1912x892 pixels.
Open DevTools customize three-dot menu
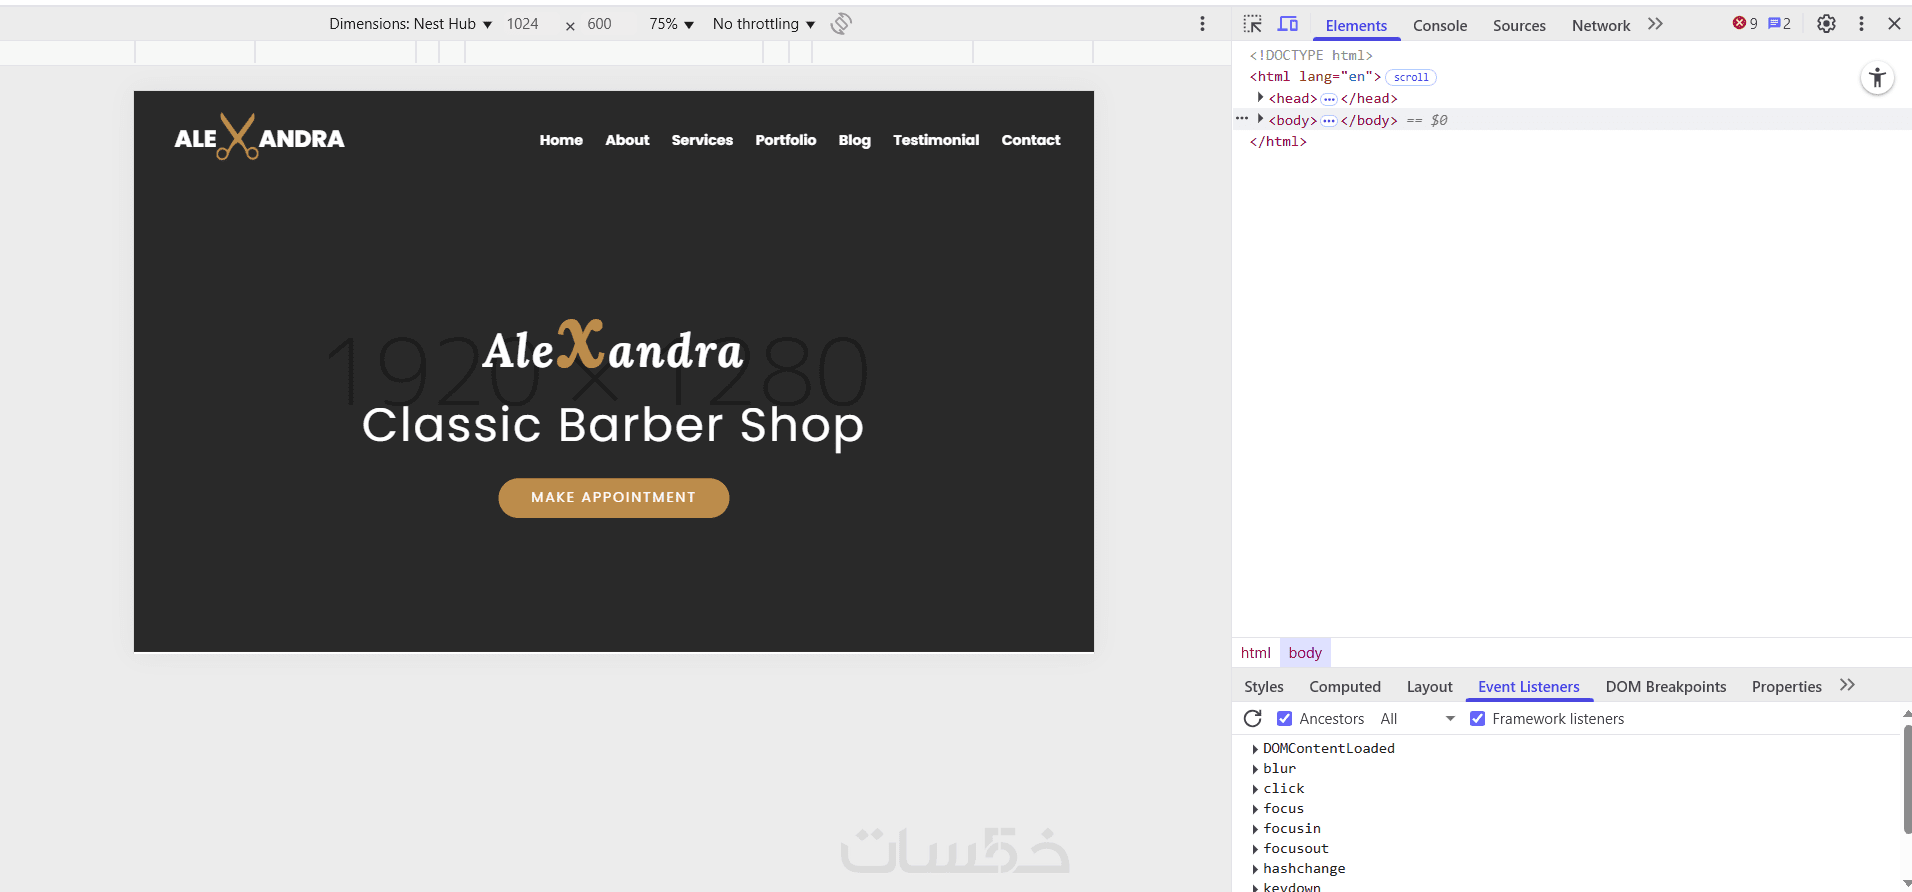pyautogui.click(x=1861, y=24)
